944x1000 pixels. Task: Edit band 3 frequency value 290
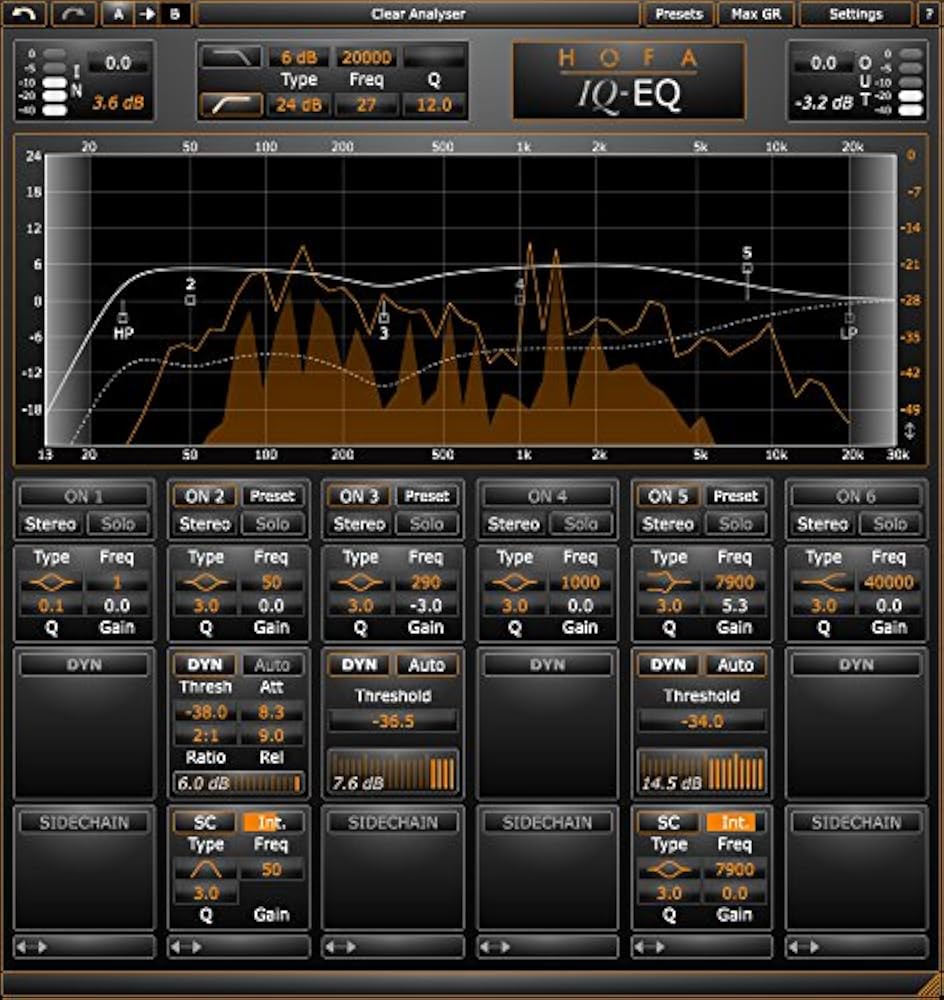click(425, 582)
